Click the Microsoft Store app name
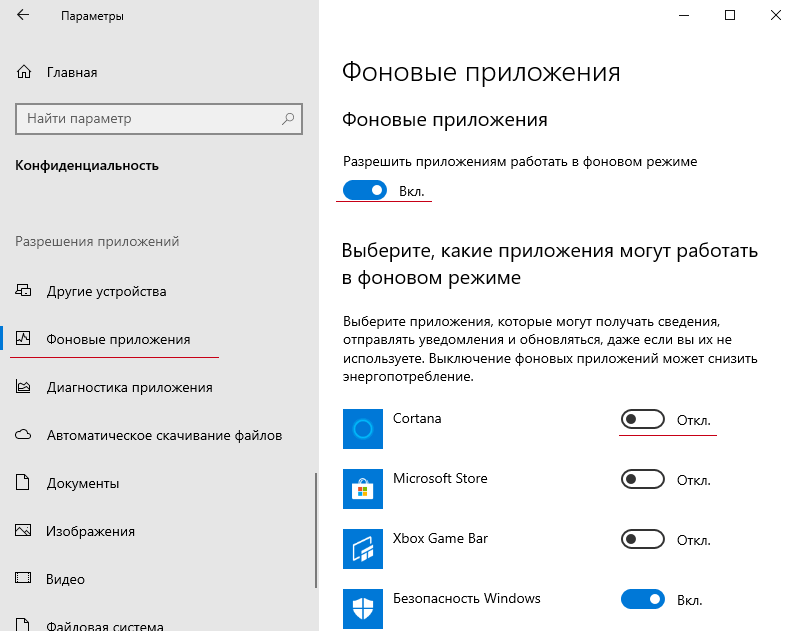 (440, 478)
